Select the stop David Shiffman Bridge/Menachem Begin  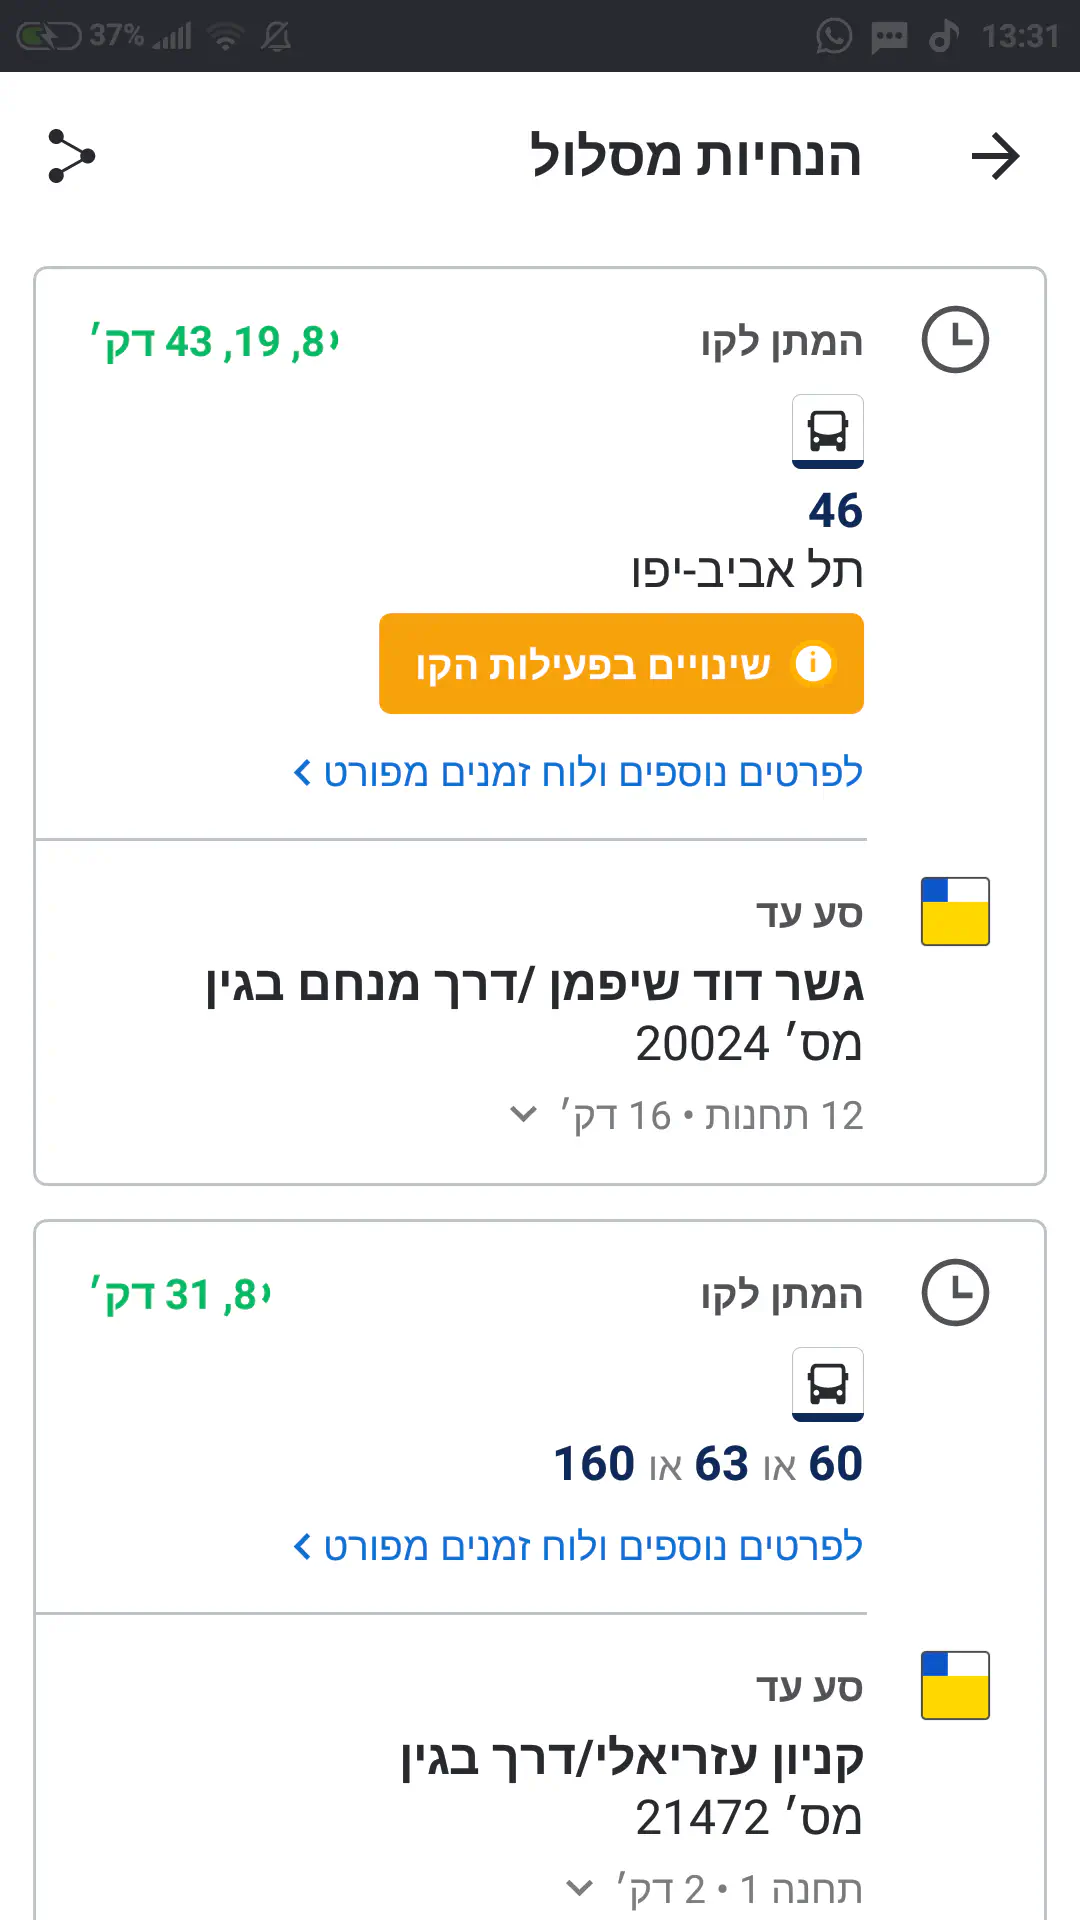tap(535, 984)
